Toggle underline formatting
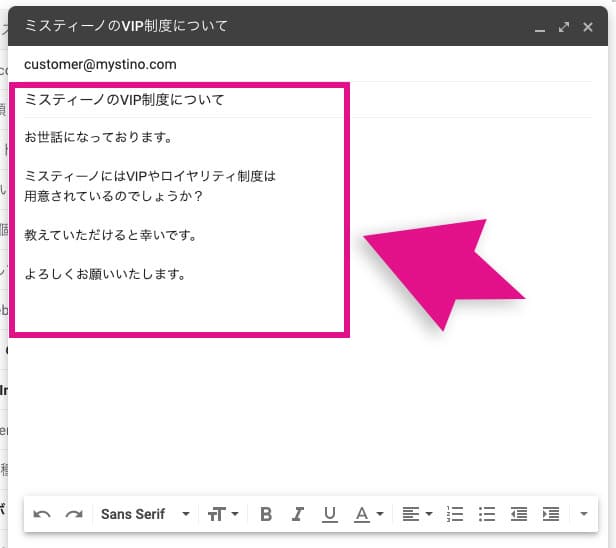This screenshot has height=548, width=616. [x=330, y=514]
